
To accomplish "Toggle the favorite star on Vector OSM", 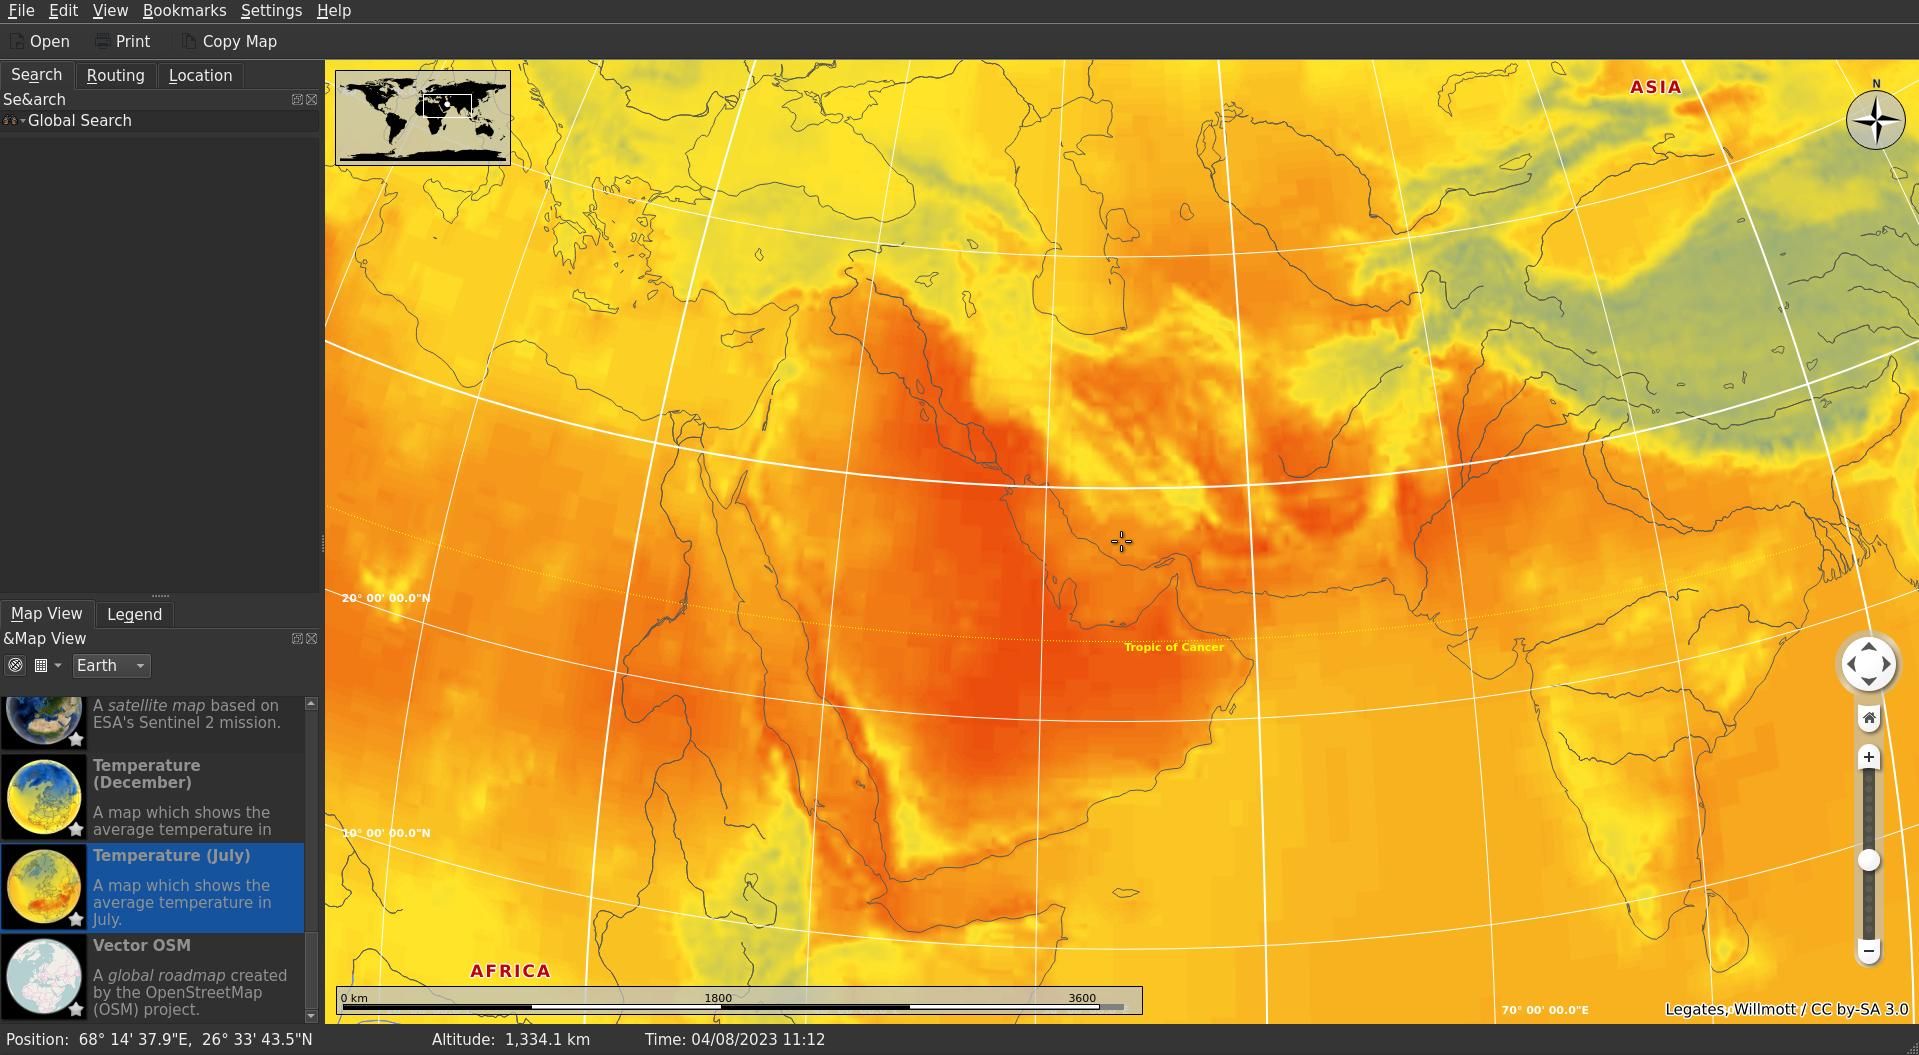I will [76, 1010].
